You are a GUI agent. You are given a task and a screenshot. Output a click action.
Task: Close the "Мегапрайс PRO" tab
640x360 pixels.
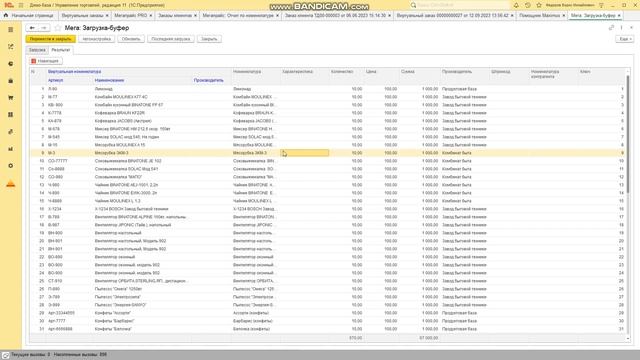click(151, 16)
